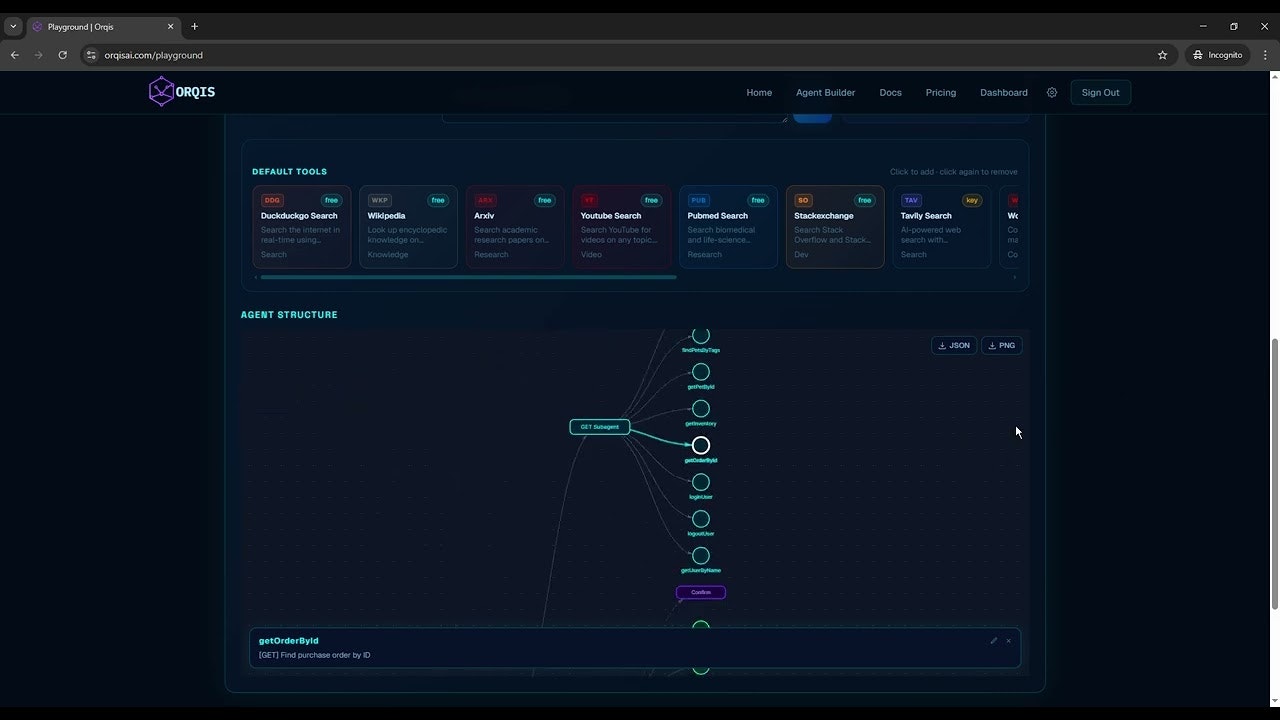The image size is (1280, 720).
Task: Click the free badge on Wikipedia card
Action: [x=438, y=200]
